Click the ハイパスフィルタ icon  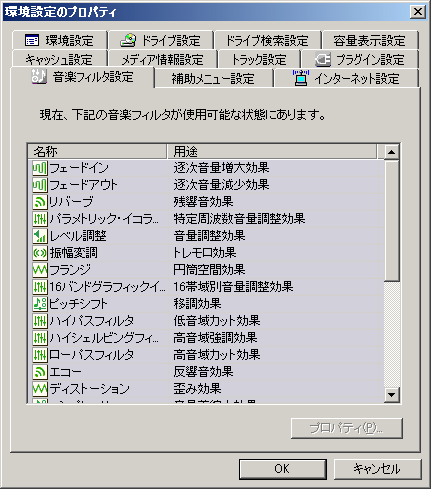point(40,321)
